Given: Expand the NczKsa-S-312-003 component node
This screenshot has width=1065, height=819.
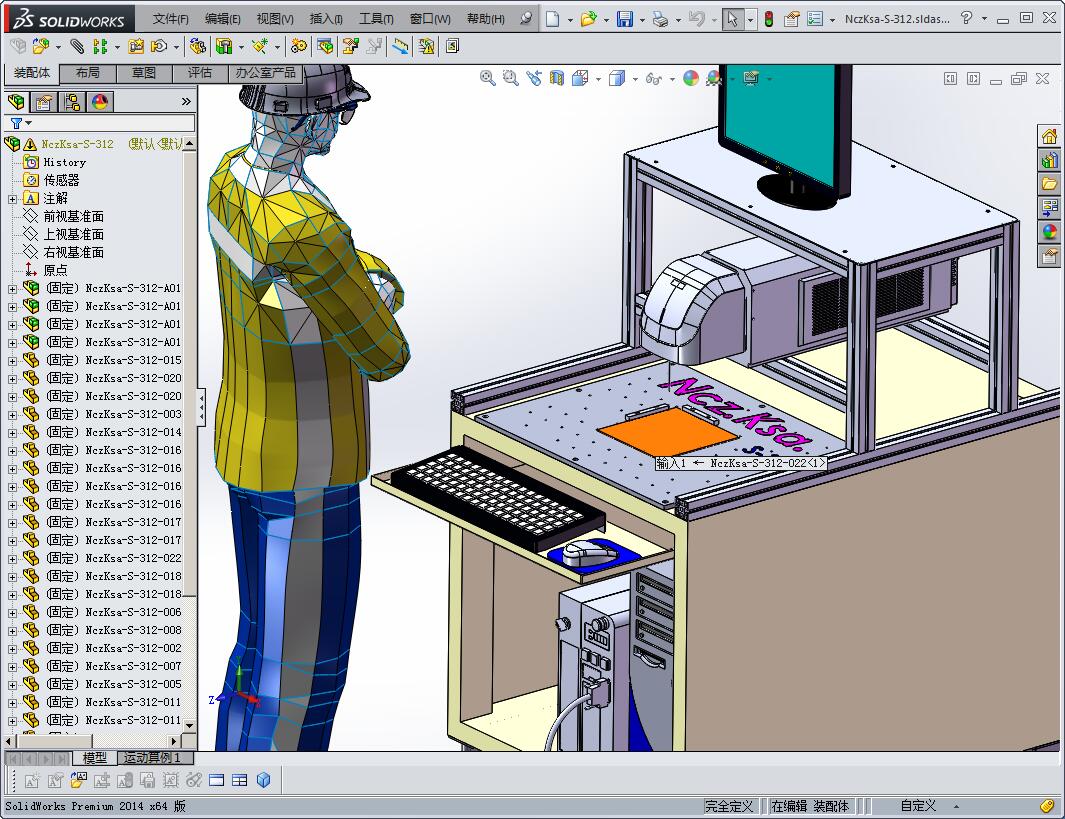Looking at the screenshot, I should (12, 415).
